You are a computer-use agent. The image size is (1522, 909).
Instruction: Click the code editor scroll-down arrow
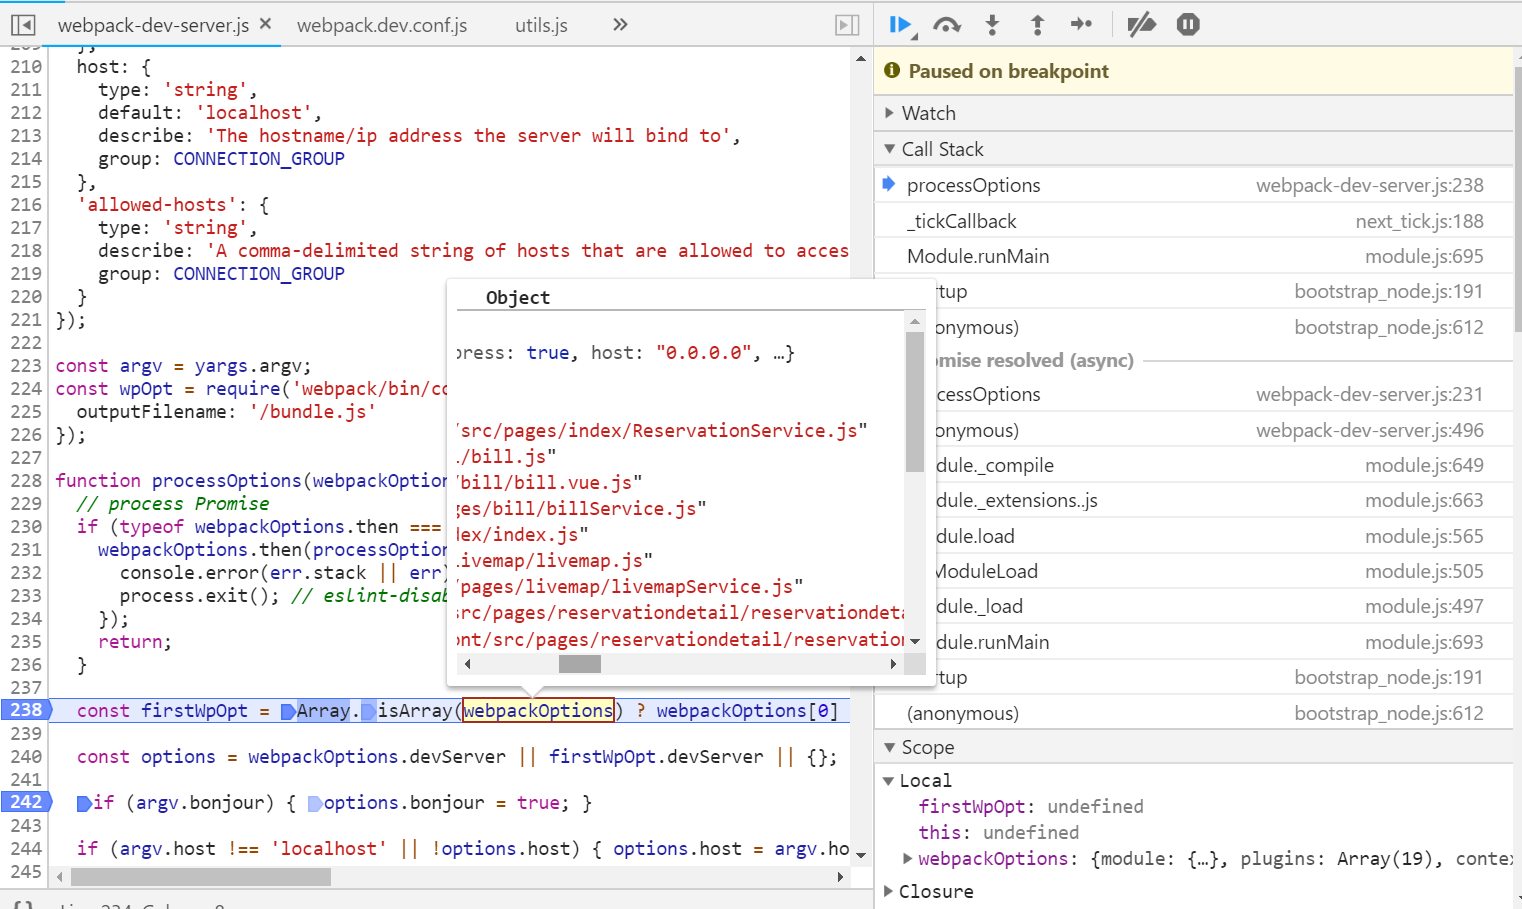(x=861, y=856)
